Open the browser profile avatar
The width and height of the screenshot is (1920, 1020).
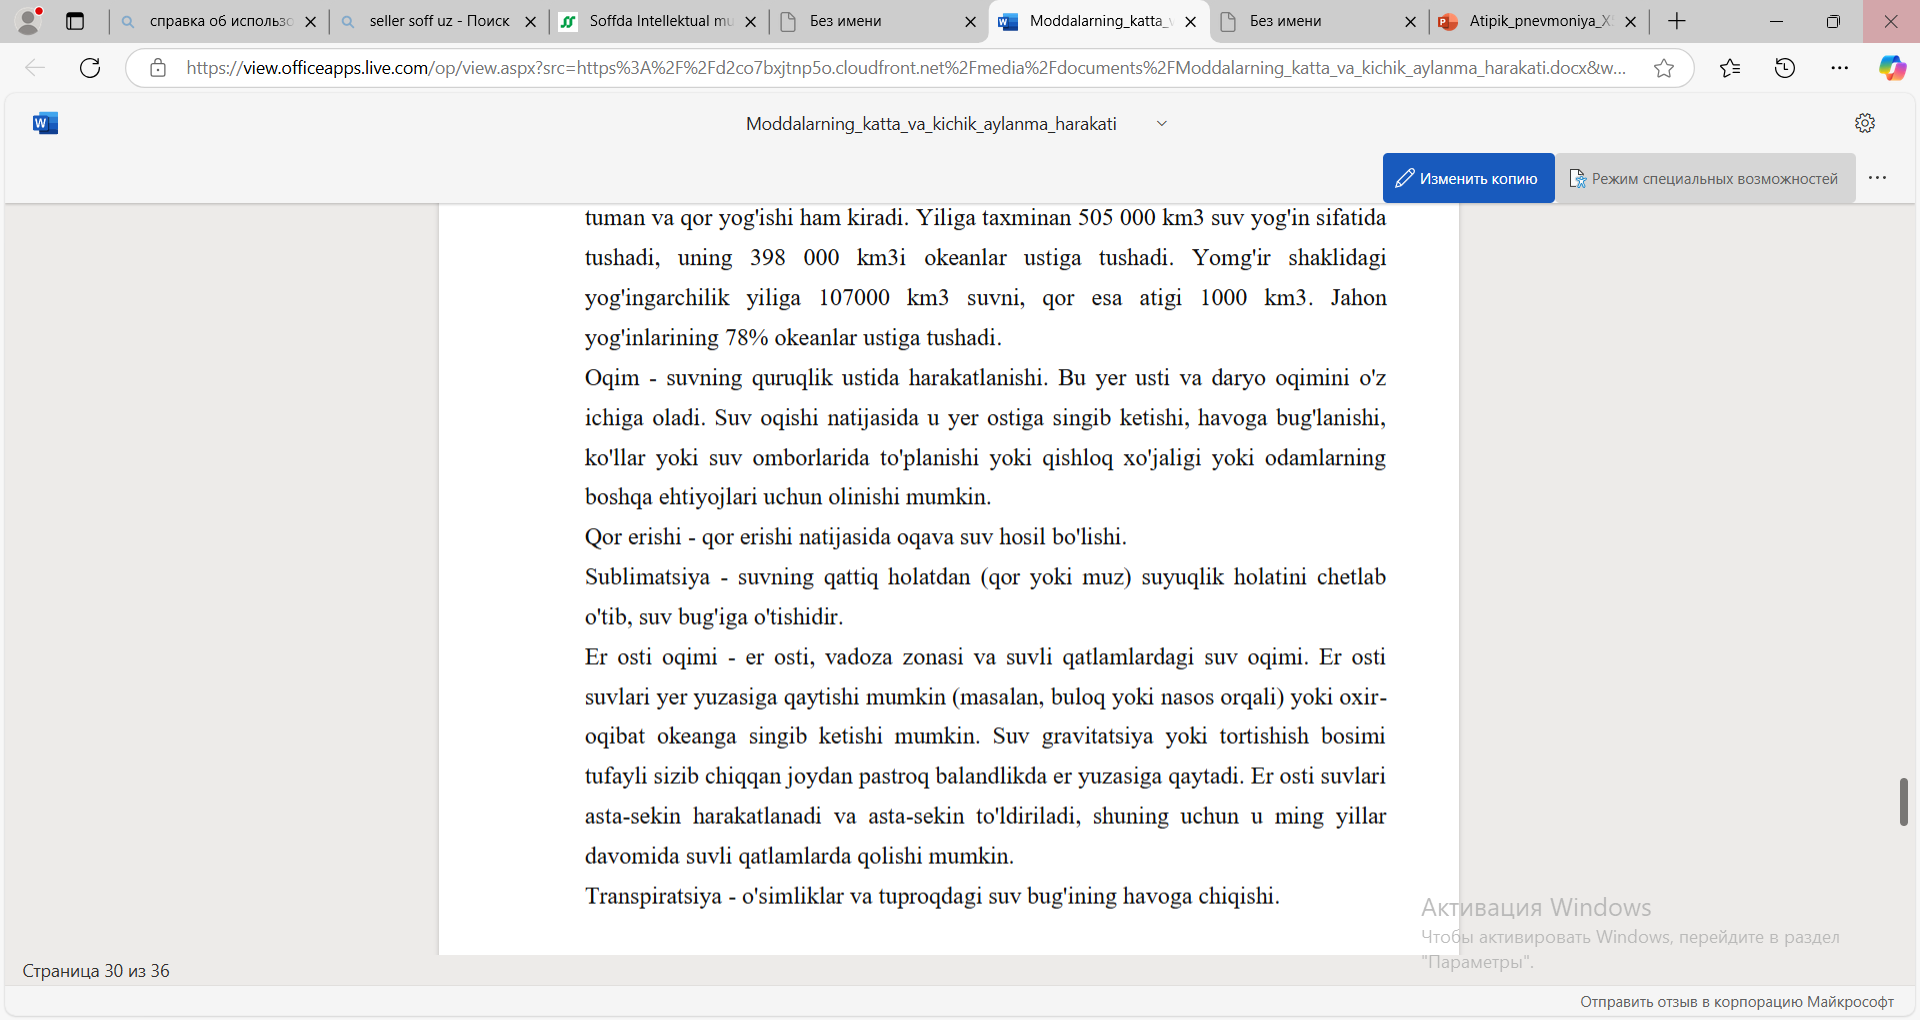coord(29,21)
